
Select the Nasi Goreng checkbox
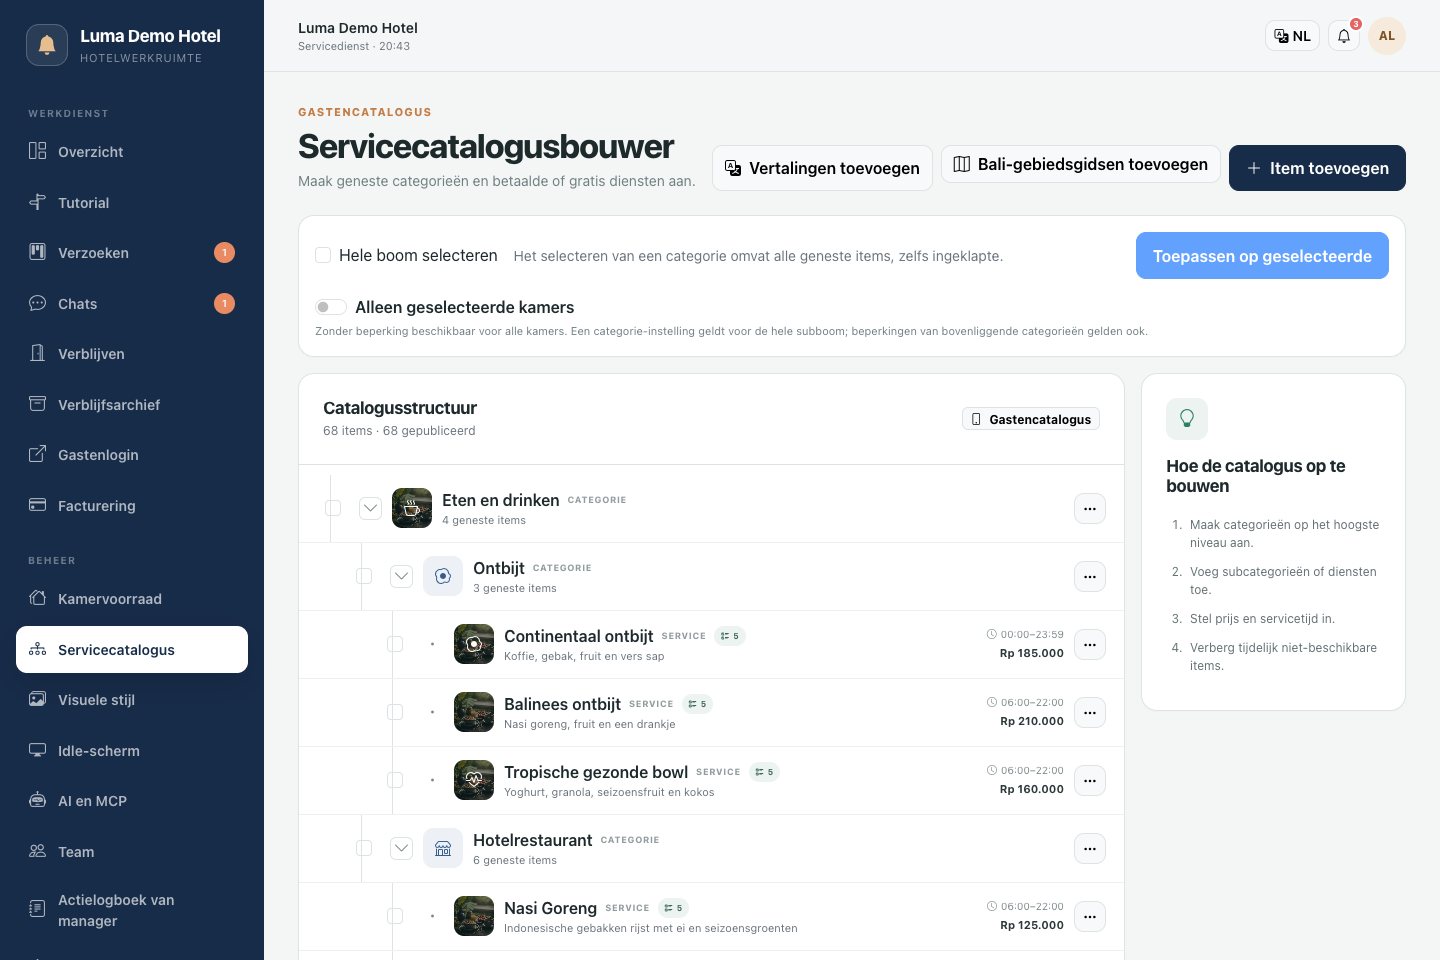(x=395, y=916)
